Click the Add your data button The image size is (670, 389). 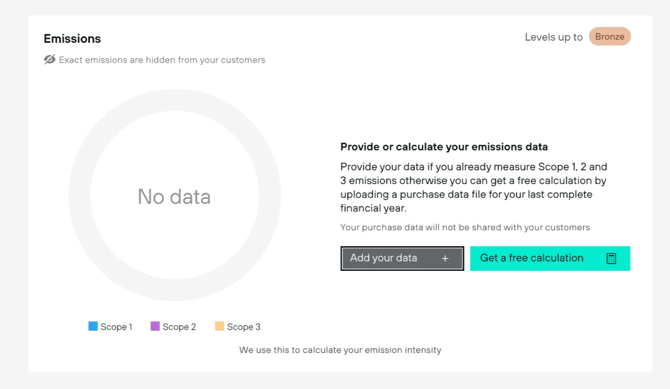click(x=402, y=258)
